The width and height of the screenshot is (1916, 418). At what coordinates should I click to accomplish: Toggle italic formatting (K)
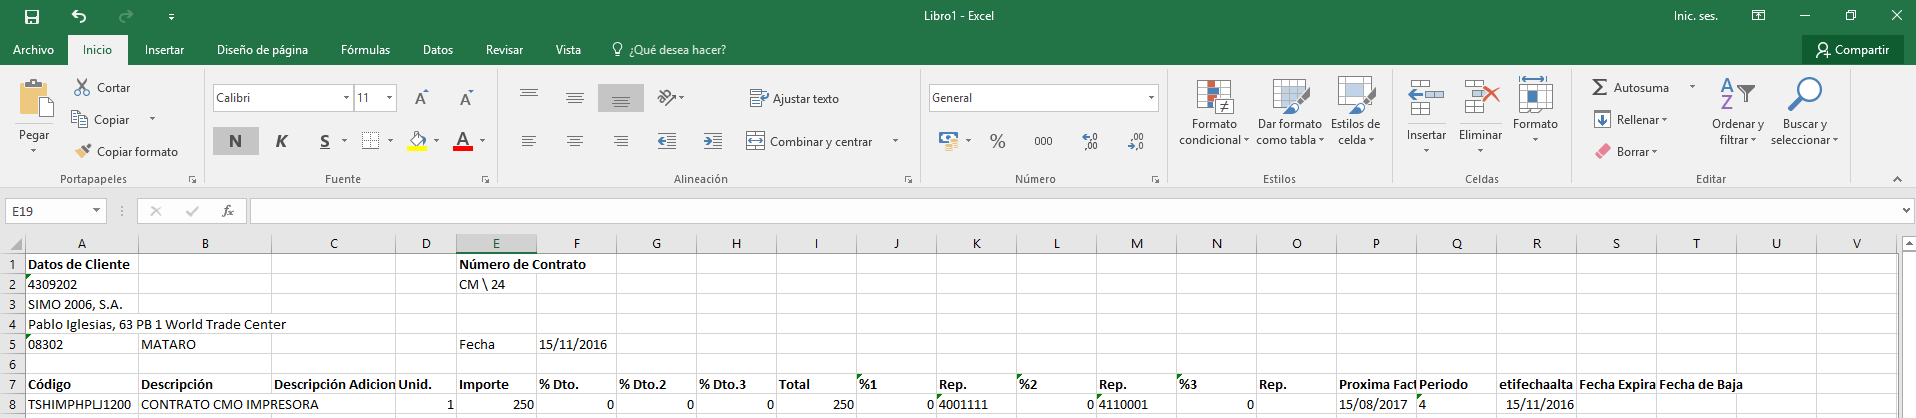coord(281,141)
